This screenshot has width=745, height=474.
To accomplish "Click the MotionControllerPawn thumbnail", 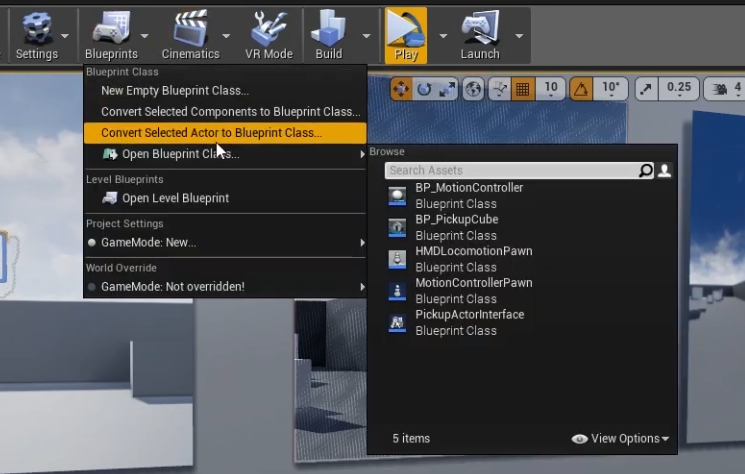I will tap(397, 291).
